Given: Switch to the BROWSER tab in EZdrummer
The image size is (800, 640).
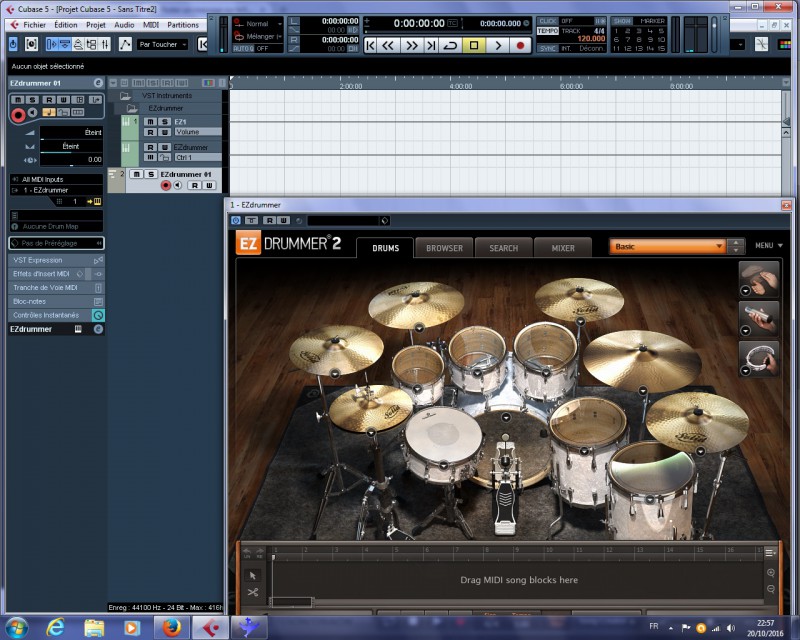Looking at the screenshot, I should click(444, 248).
